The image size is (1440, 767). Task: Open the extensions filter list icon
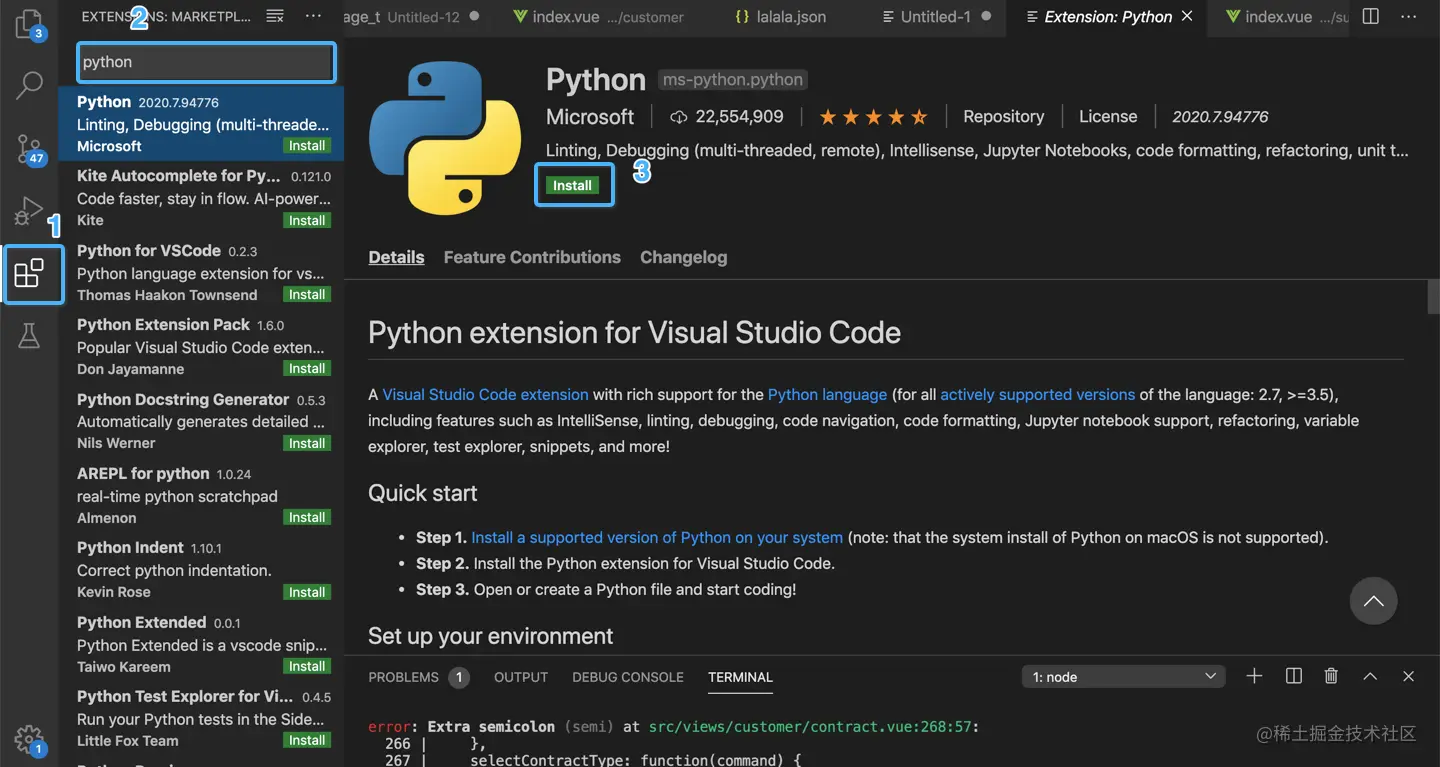pyautogui.click(x=275, y=17)
